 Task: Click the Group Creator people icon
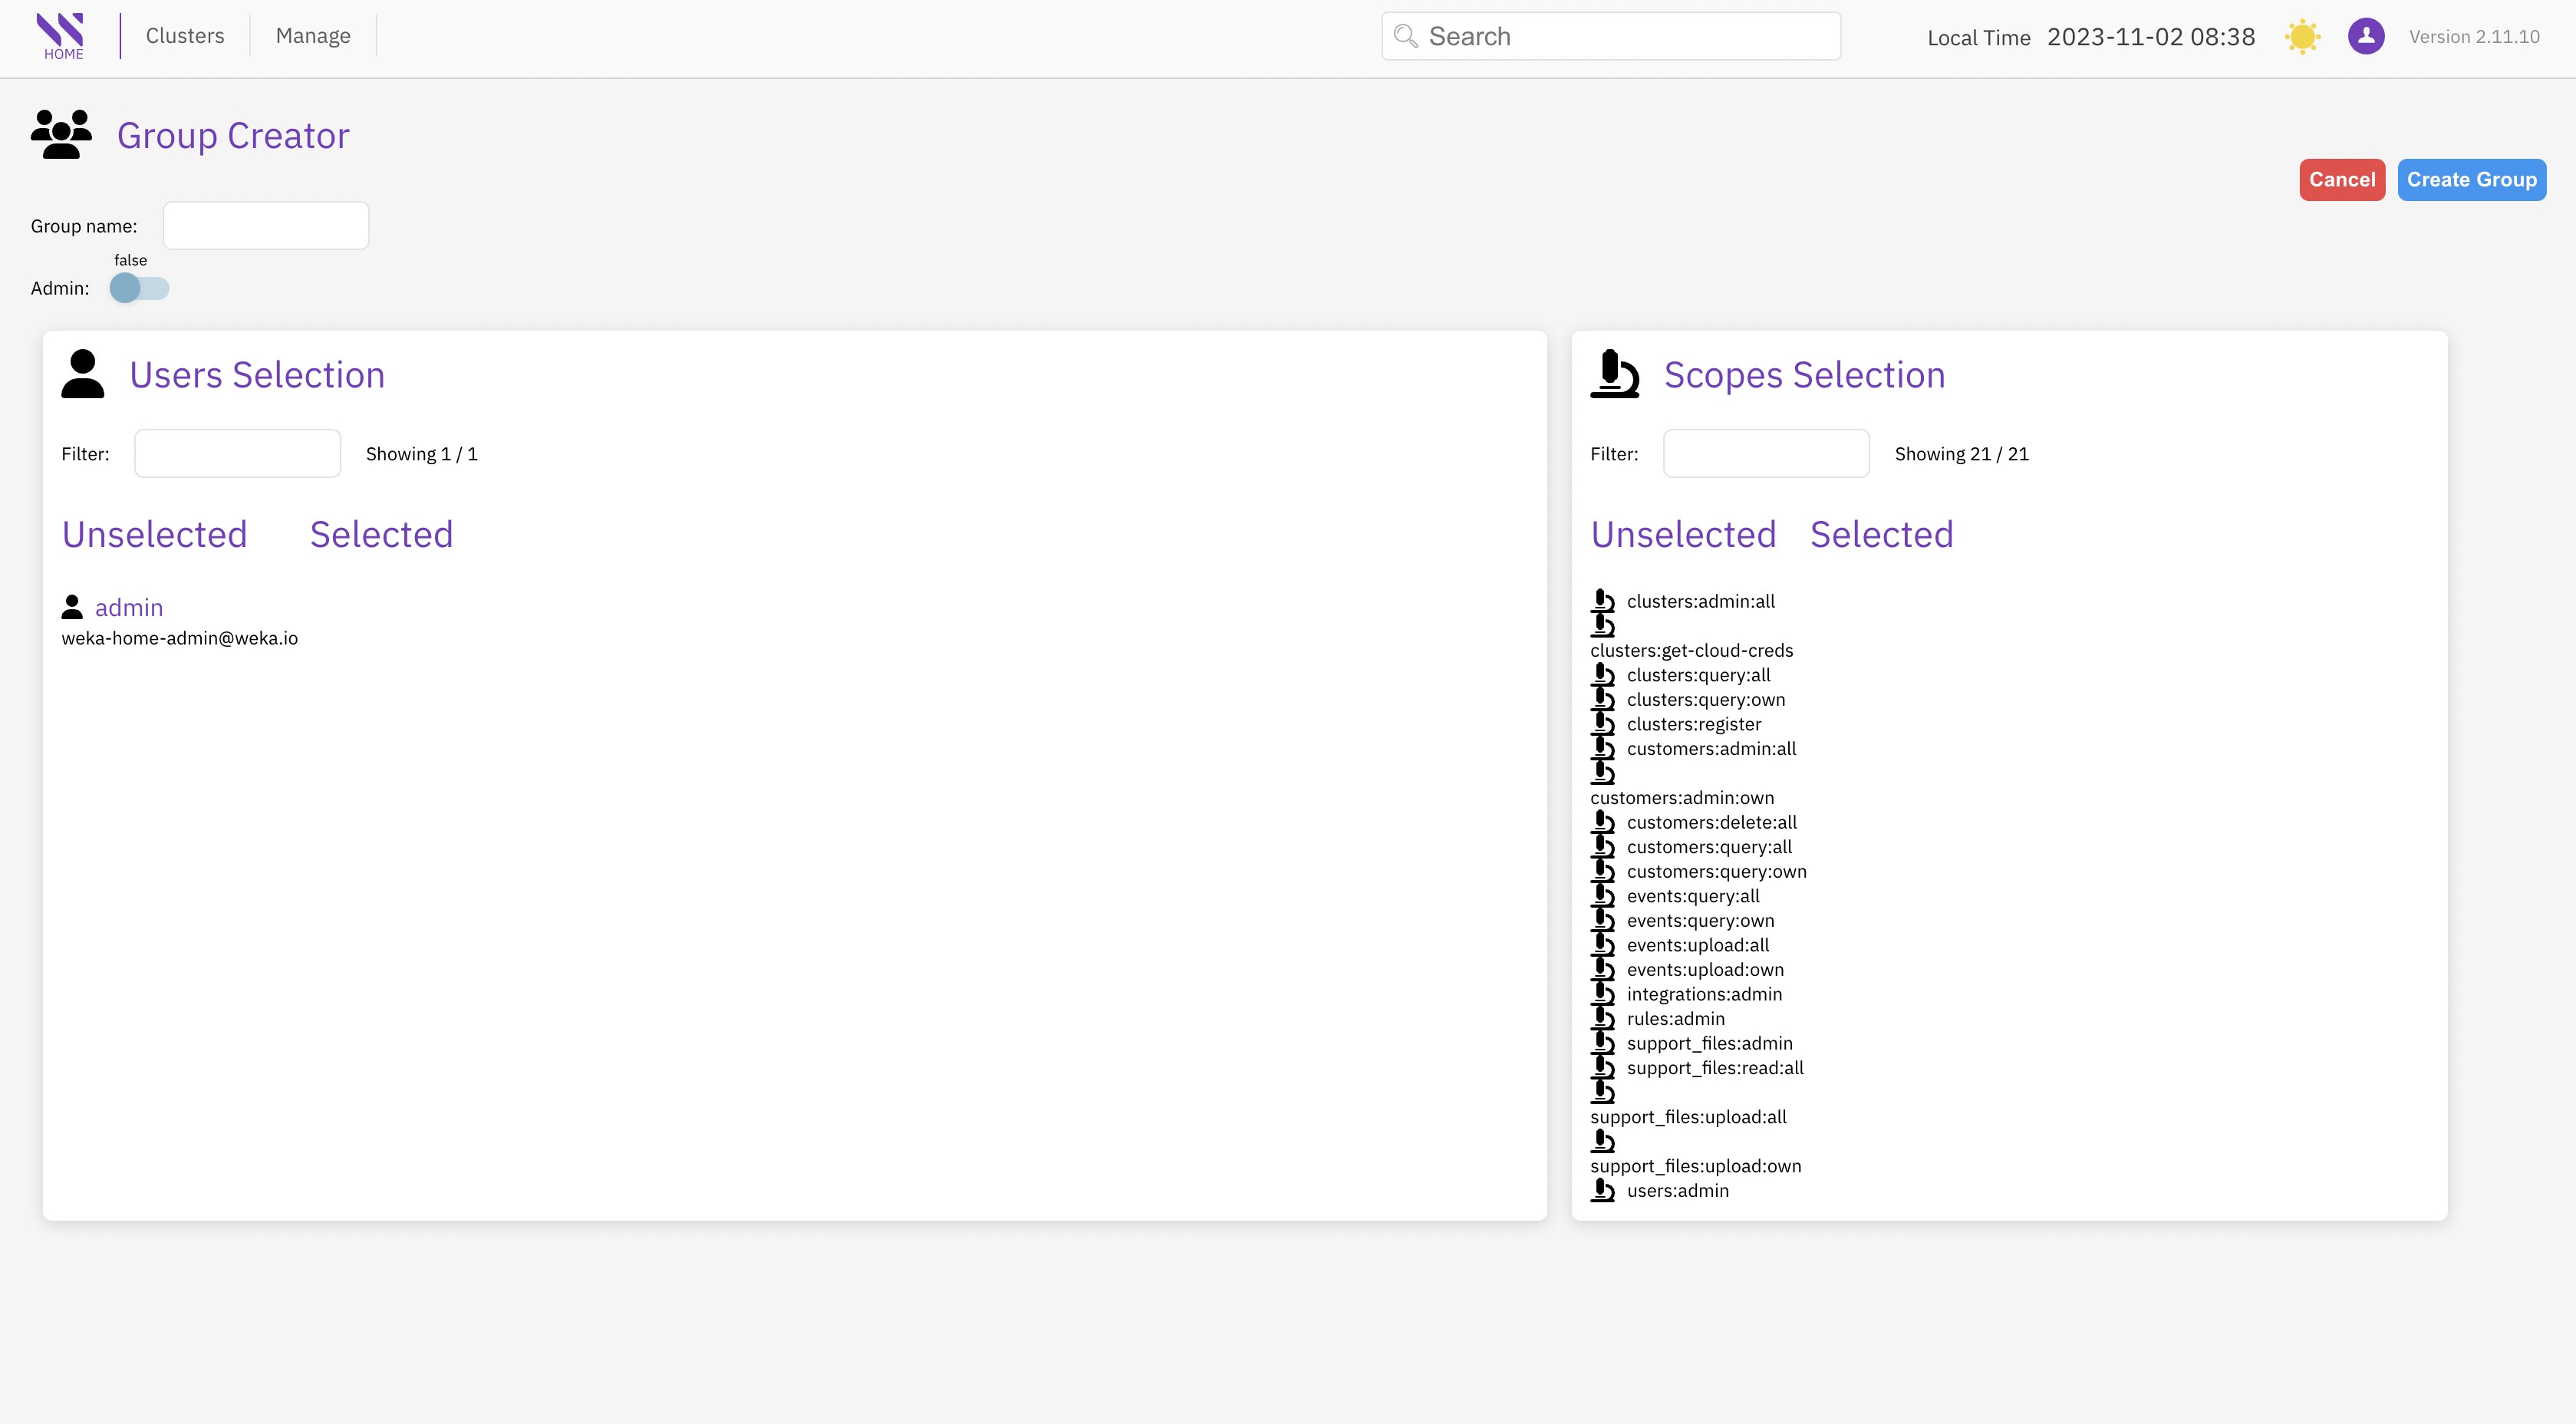click(x=61, y=135)
